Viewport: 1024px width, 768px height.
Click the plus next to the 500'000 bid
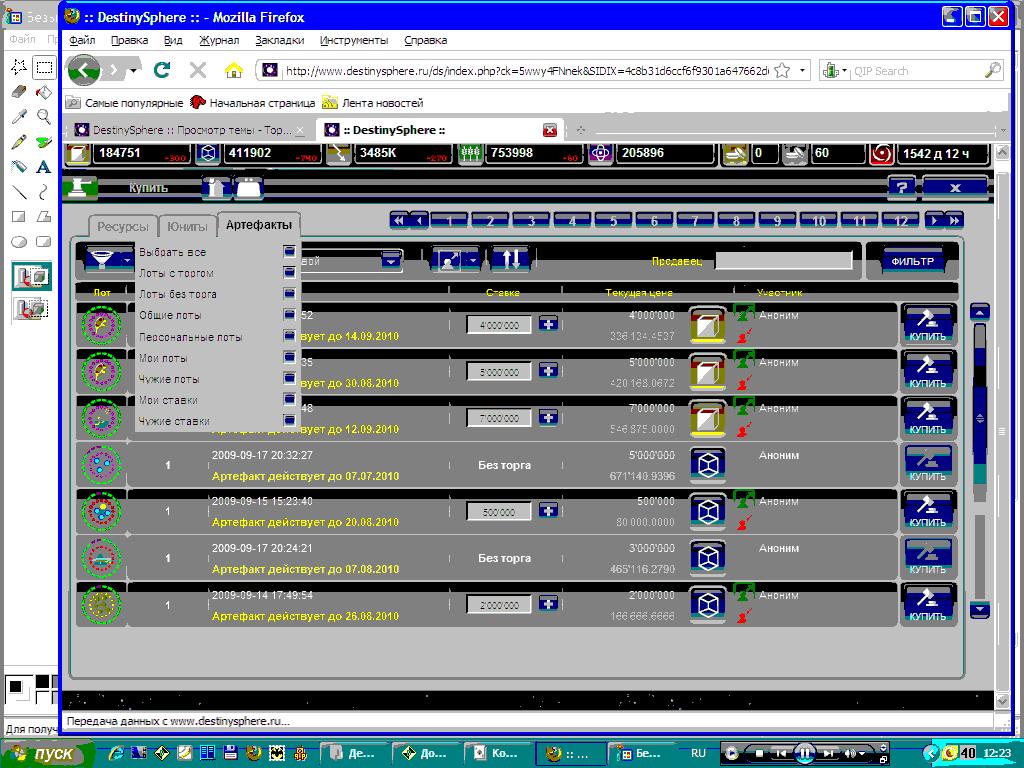pos(548,511)
